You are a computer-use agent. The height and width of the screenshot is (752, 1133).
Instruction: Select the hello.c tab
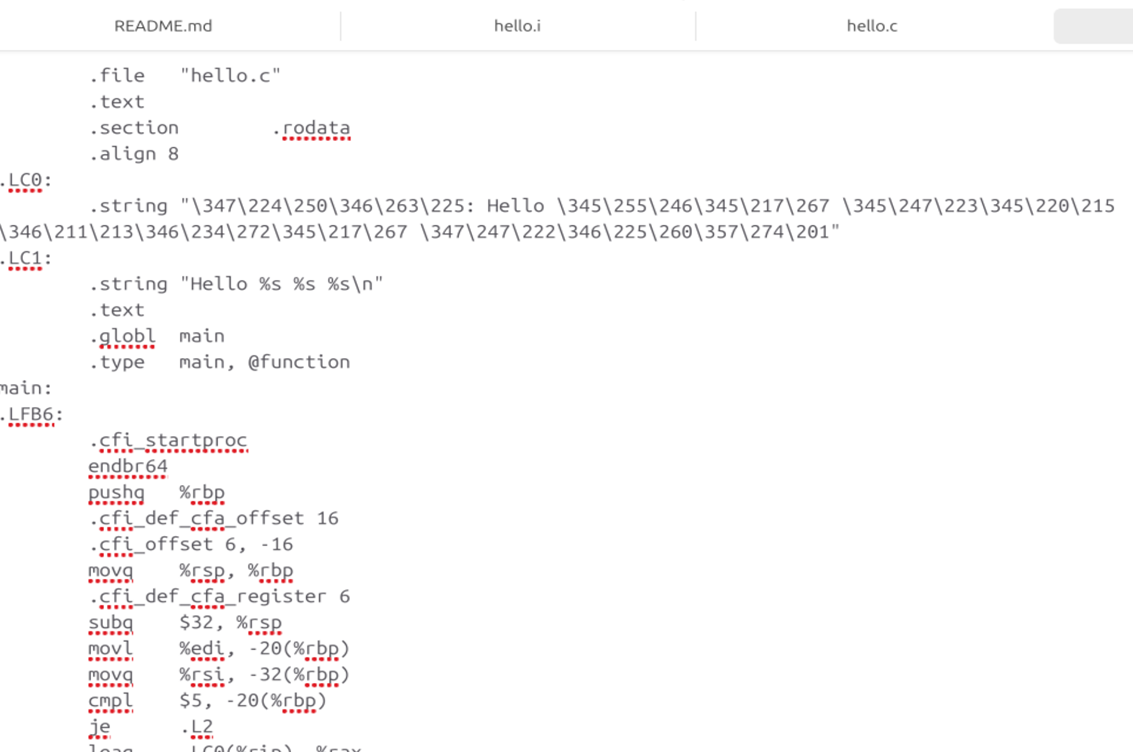pyautogui.click(x=870, y=25)
